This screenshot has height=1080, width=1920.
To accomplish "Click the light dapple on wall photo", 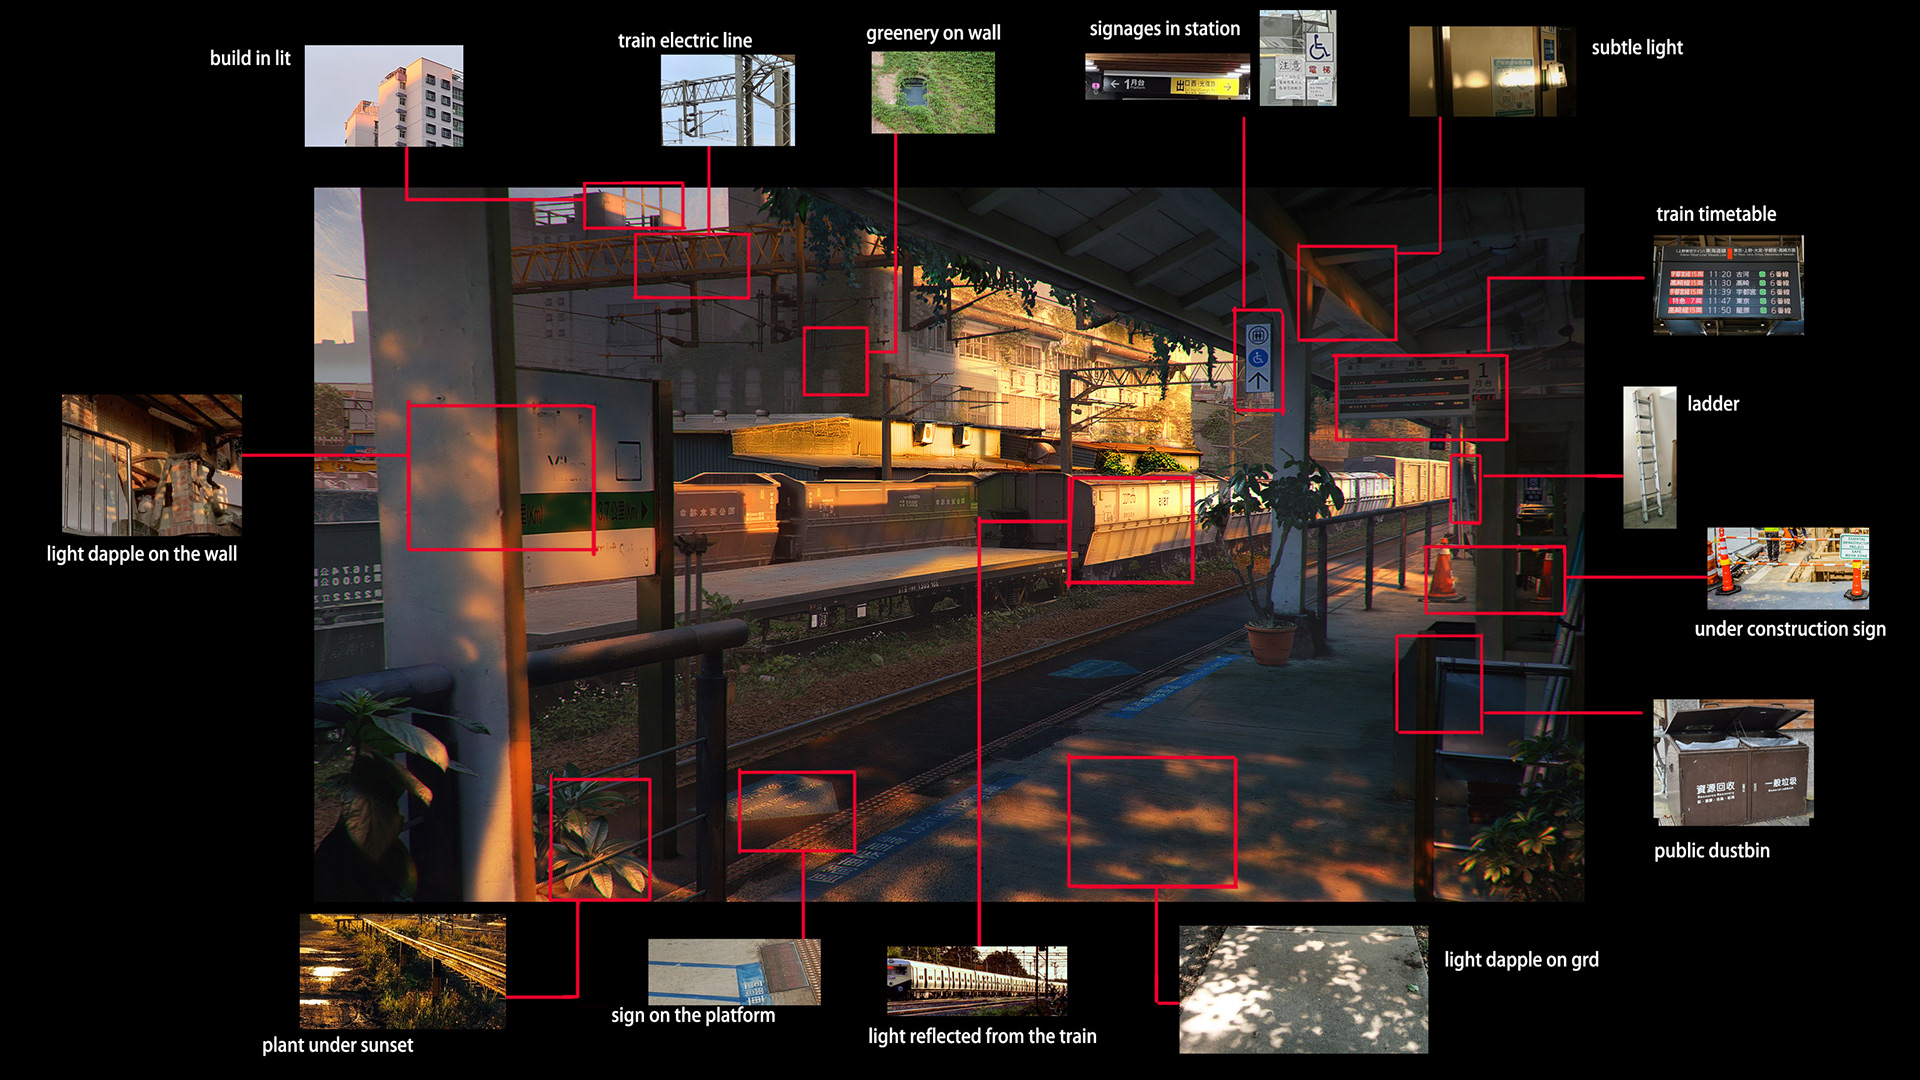I will (151, 464).
